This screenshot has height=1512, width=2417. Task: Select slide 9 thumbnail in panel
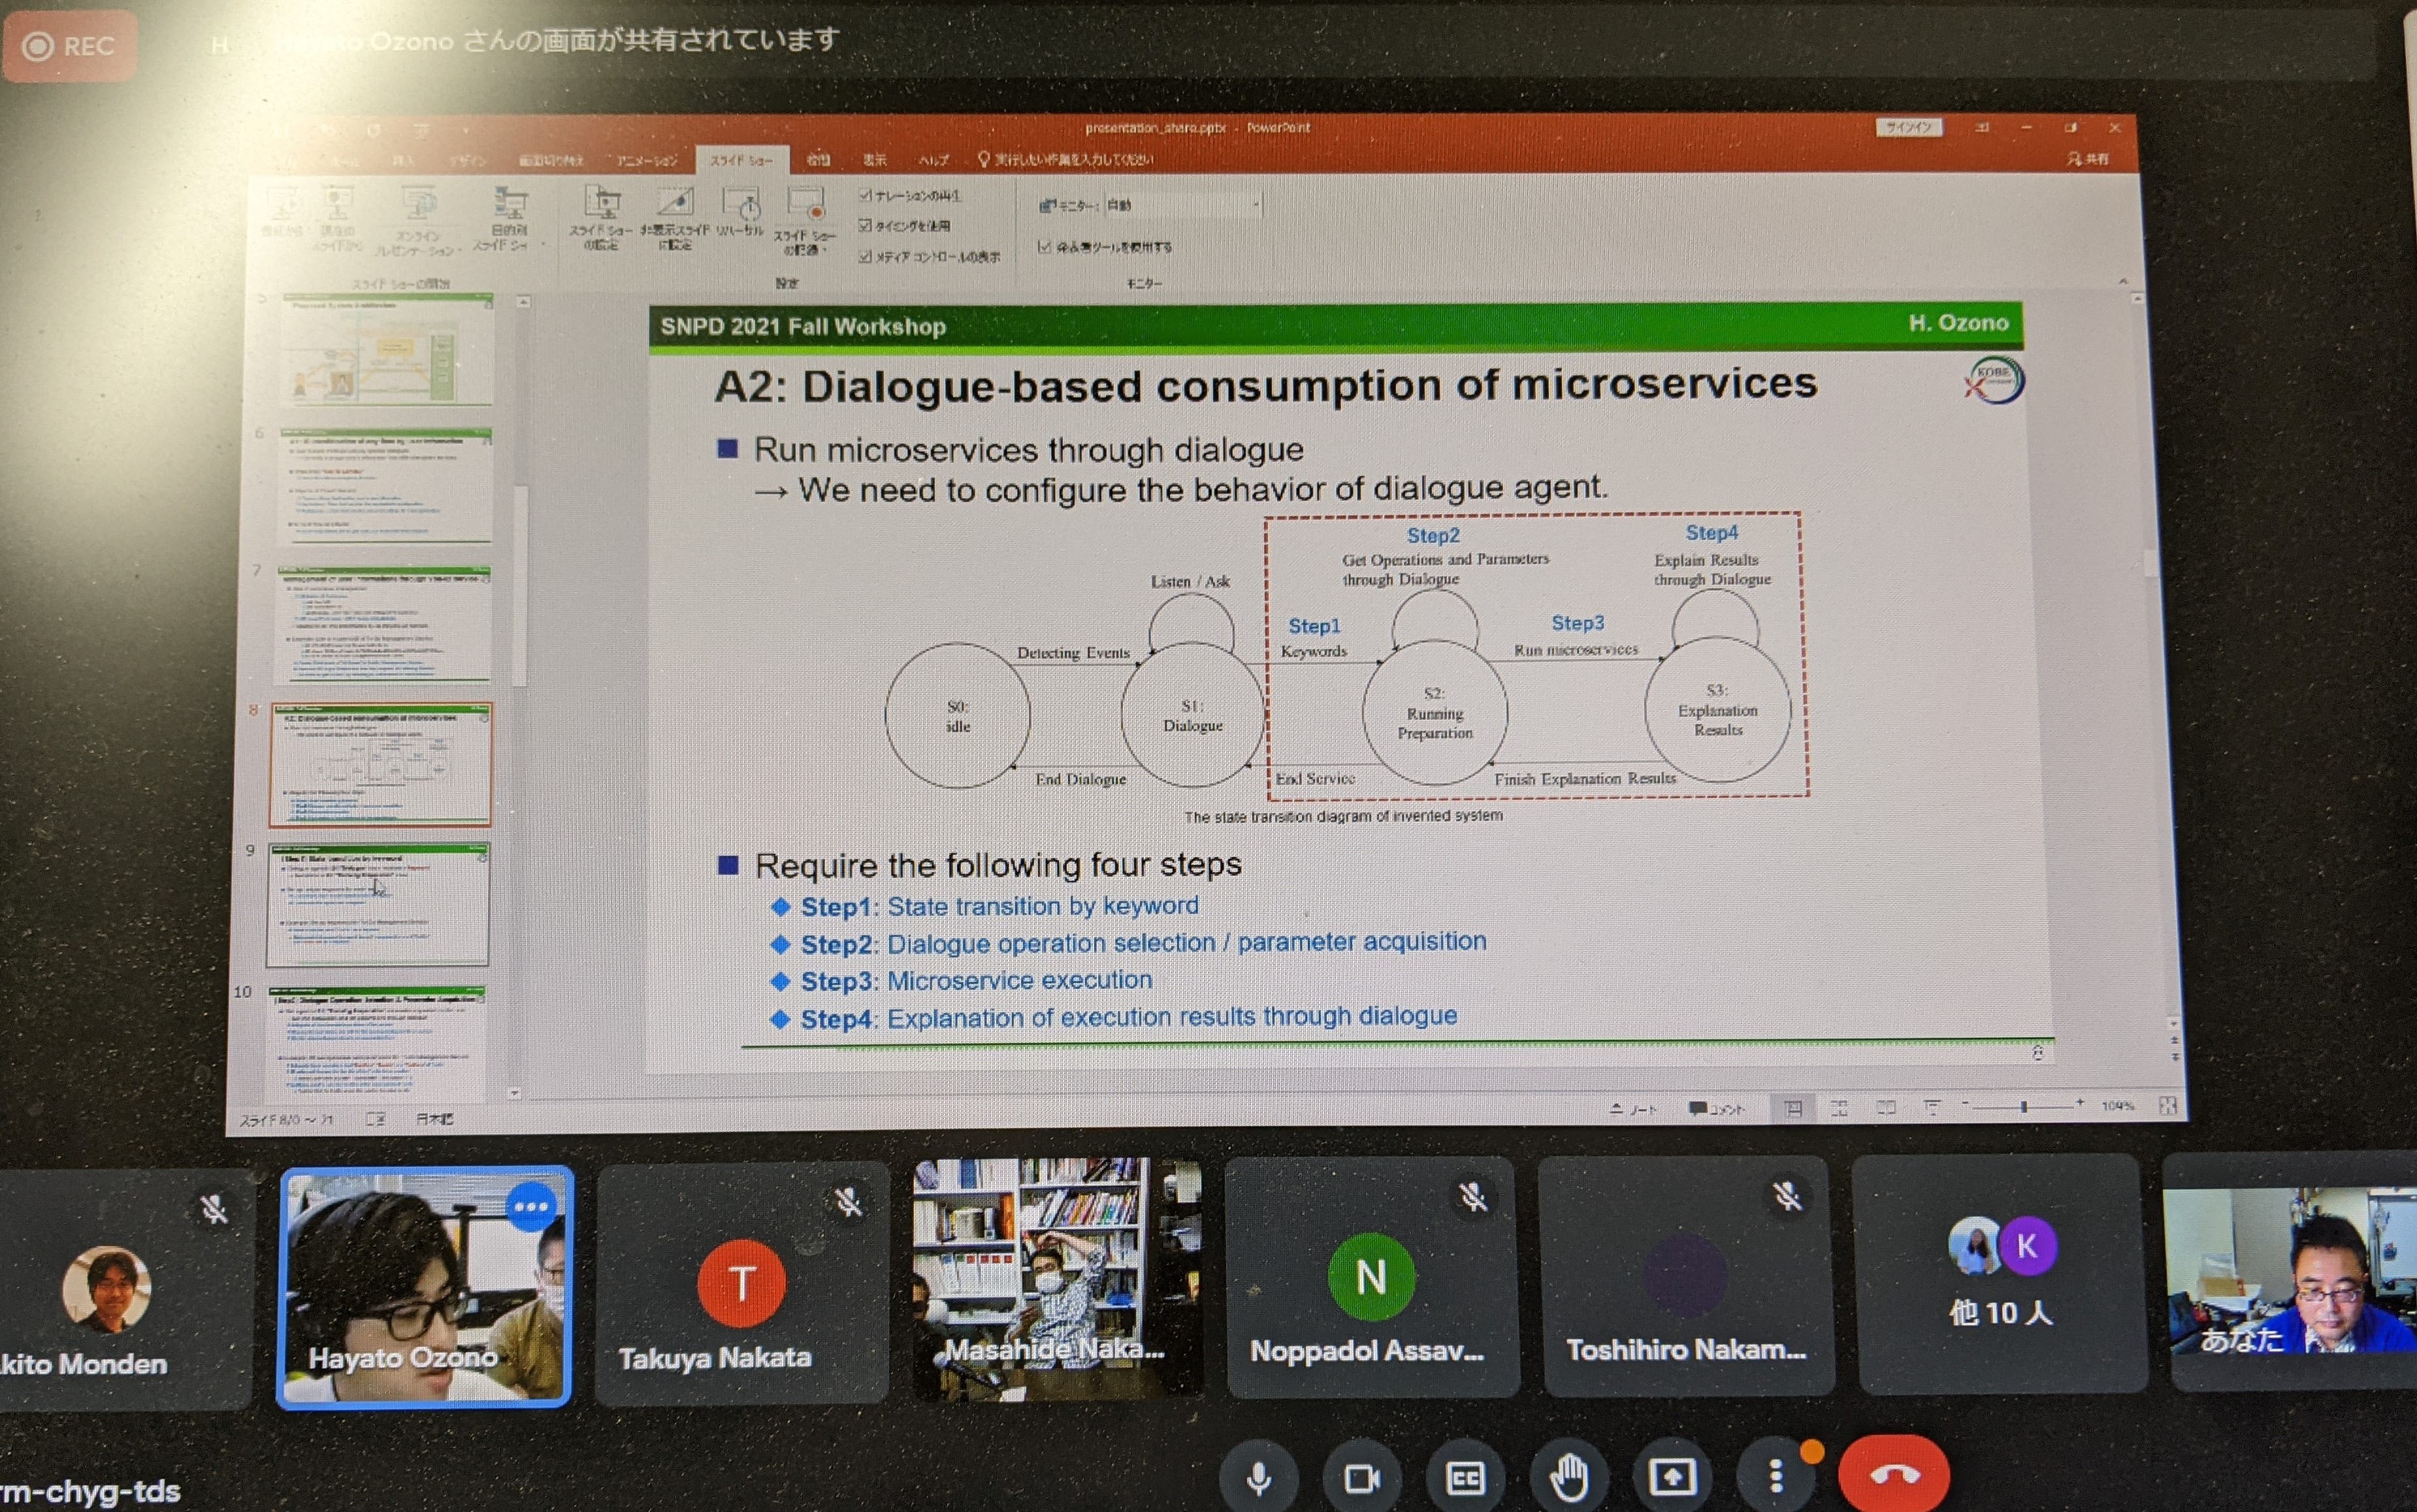[378, 905]
